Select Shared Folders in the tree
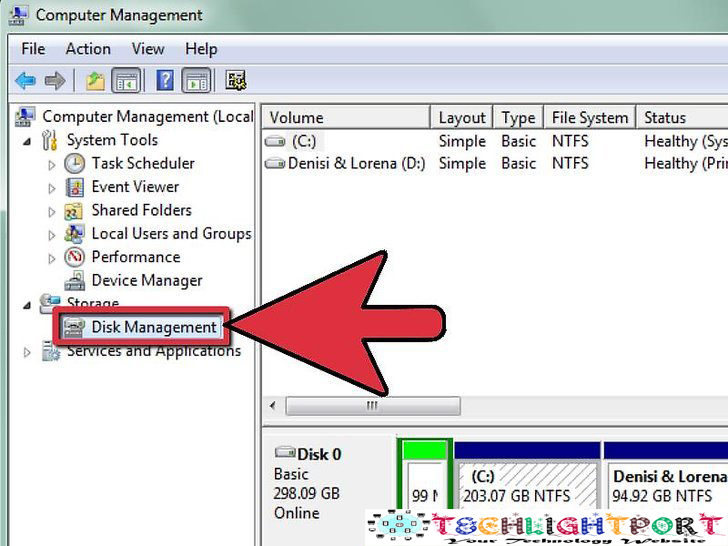The image size is (728, 546). click(x=142, y=210)
